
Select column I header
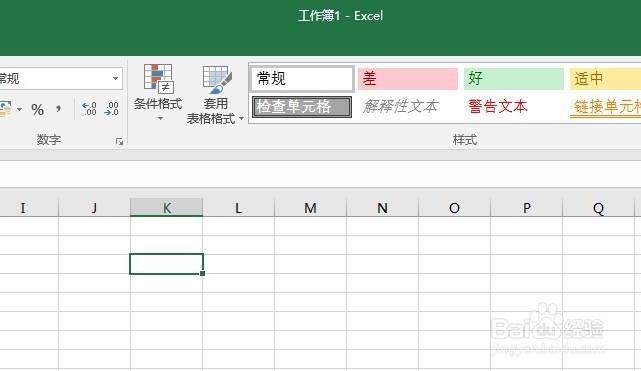tap(29, 208)
